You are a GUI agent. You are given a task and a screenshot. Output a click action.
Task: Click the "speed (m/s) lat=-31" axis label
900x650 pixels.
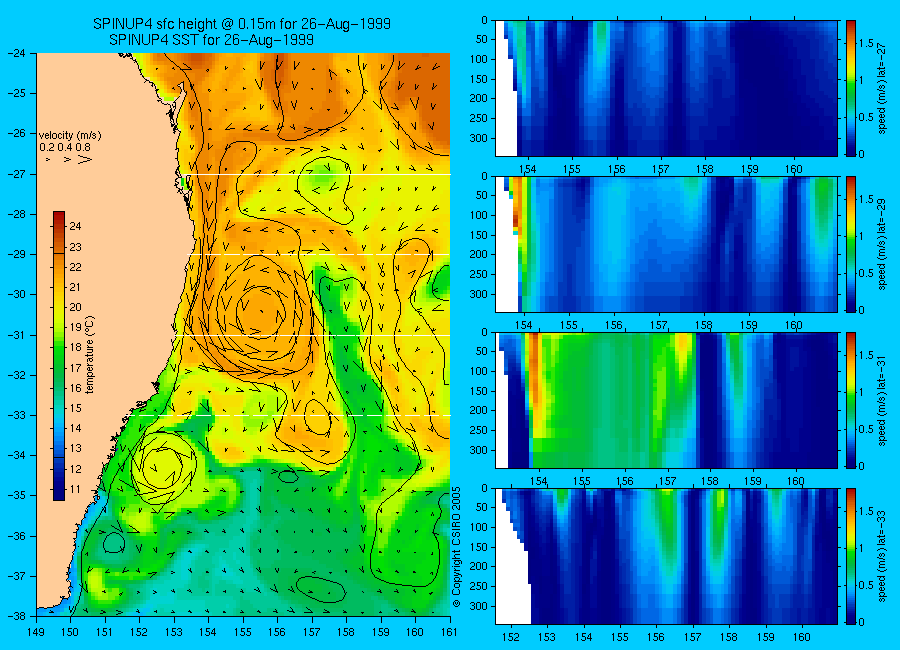pyautogui.click(x=883, y=400)
